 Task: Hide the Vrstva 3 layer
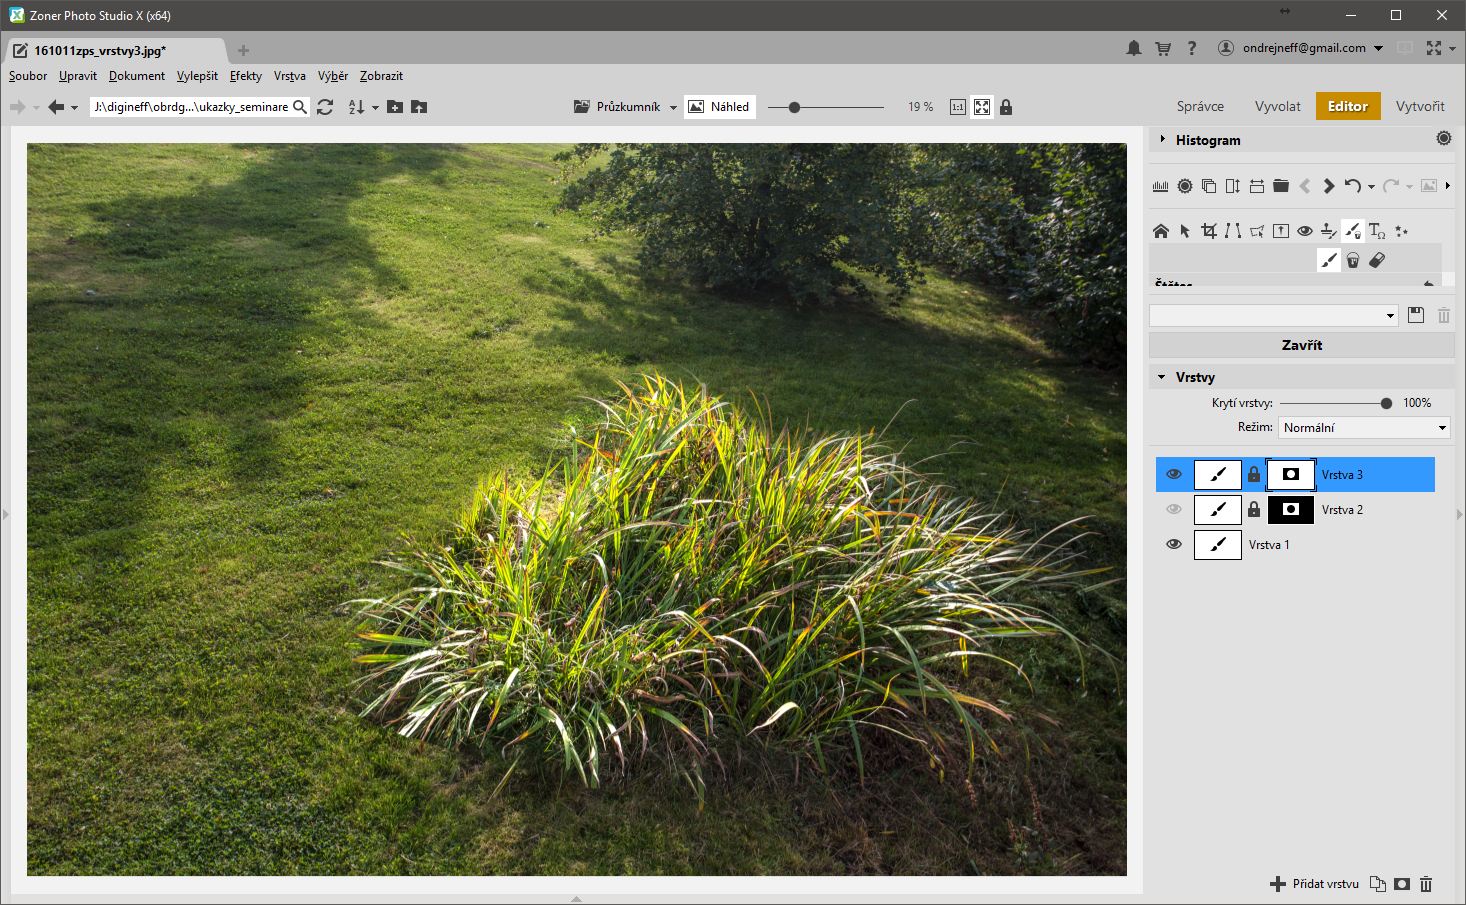click(x=1174, y=475)
